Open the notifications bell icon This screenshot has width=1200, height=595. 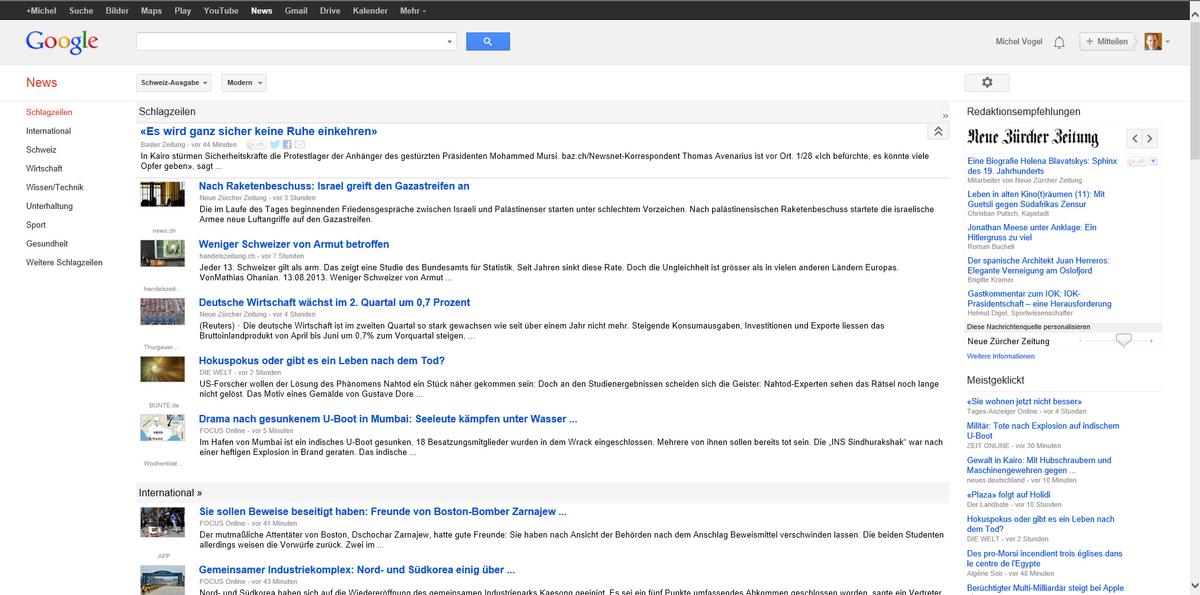pyautogui.click(x=1059, y=42)
